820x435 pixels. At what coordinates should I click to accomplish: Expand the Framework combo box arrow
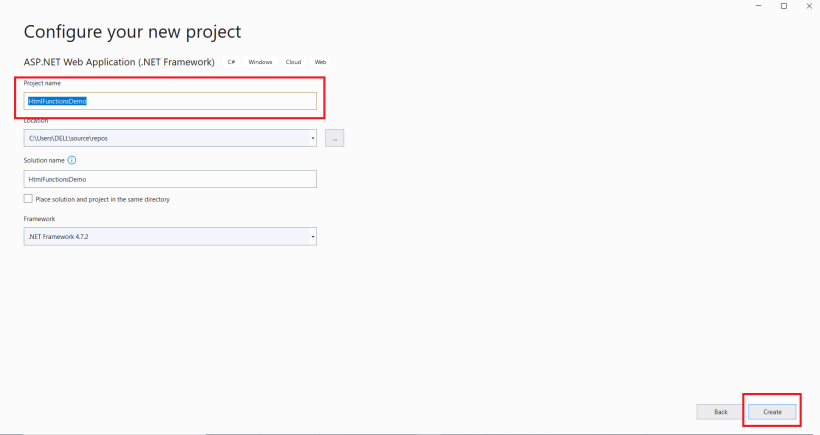point(313,237)
